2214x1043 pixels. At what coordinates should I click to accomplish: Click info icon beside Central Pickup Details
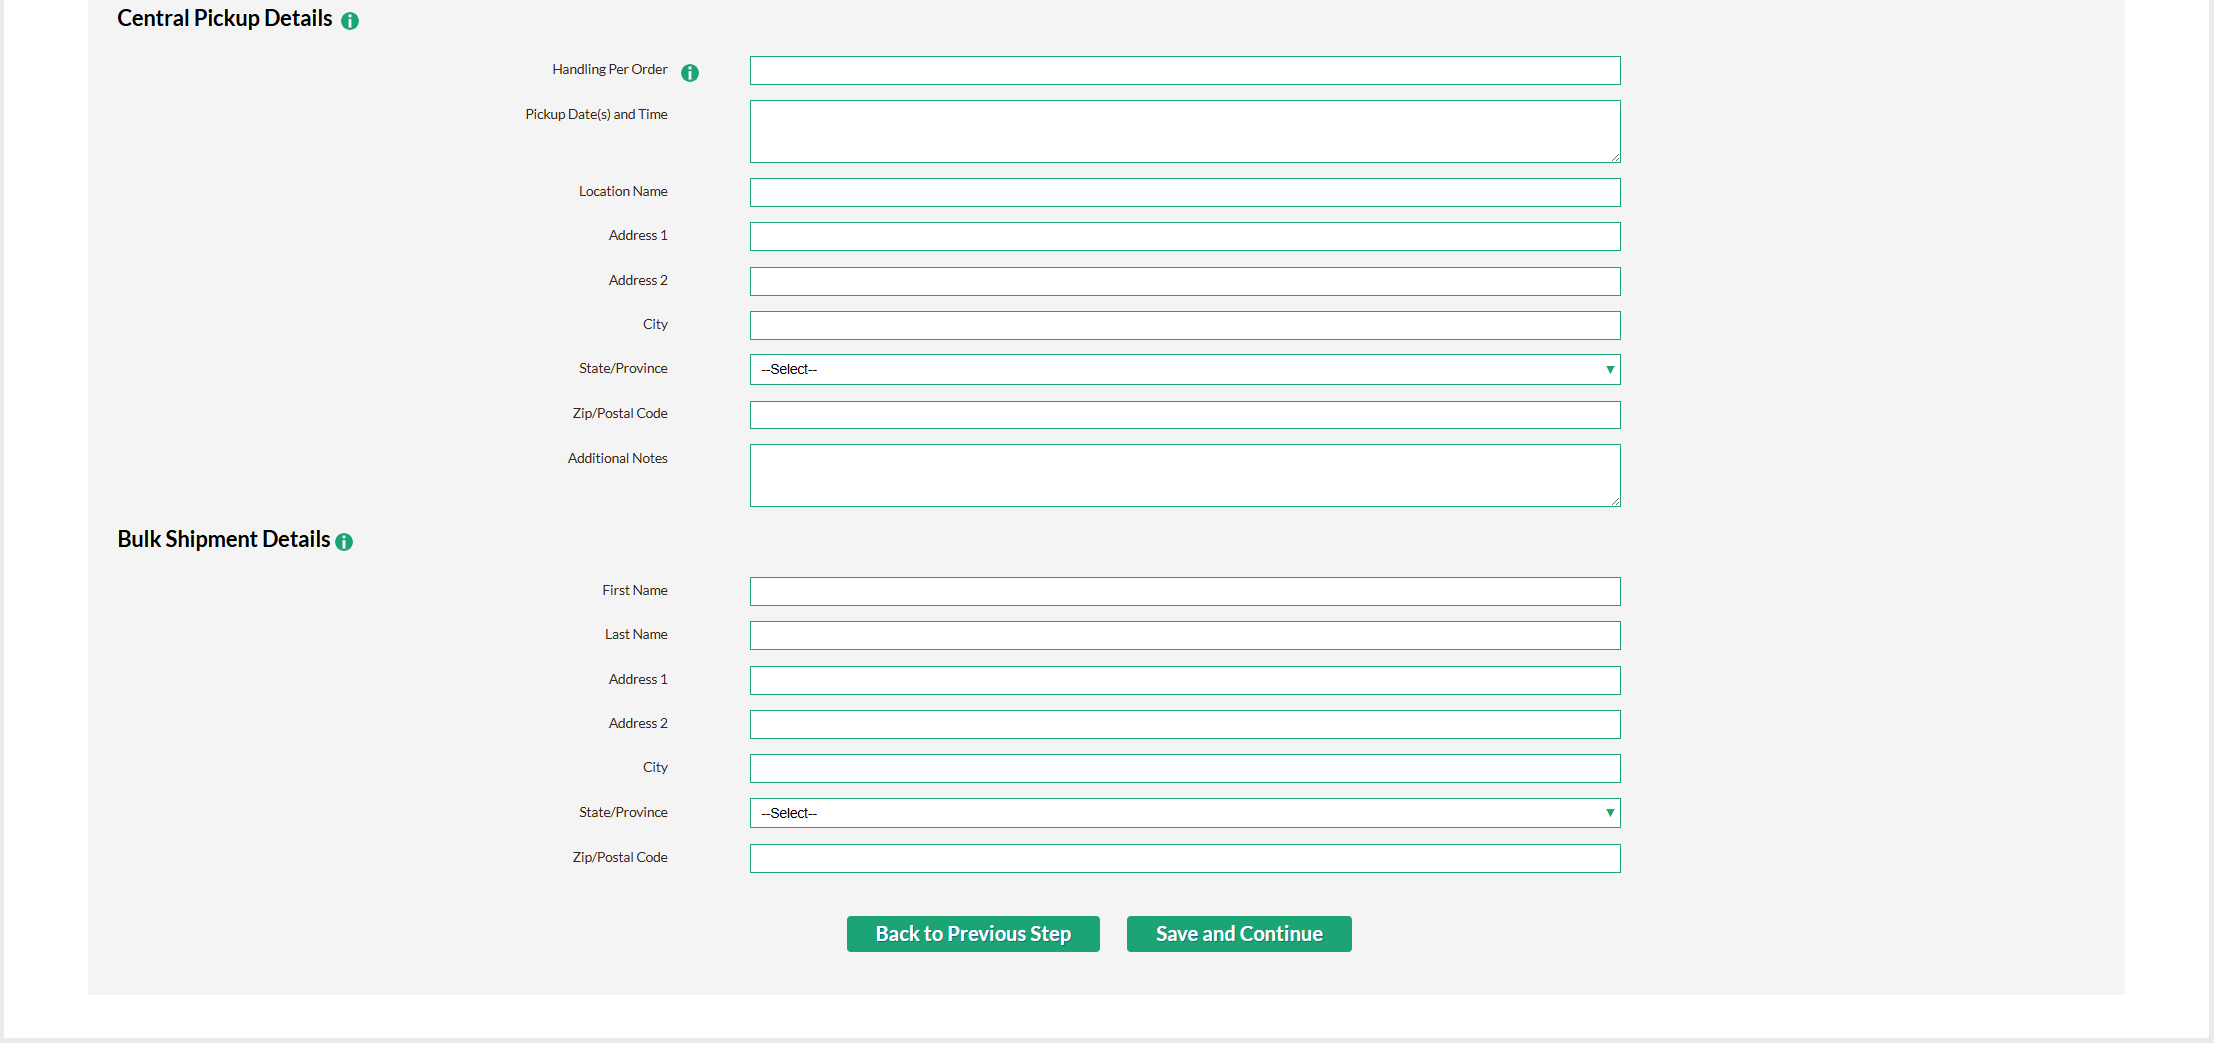[x=350, y=21]
